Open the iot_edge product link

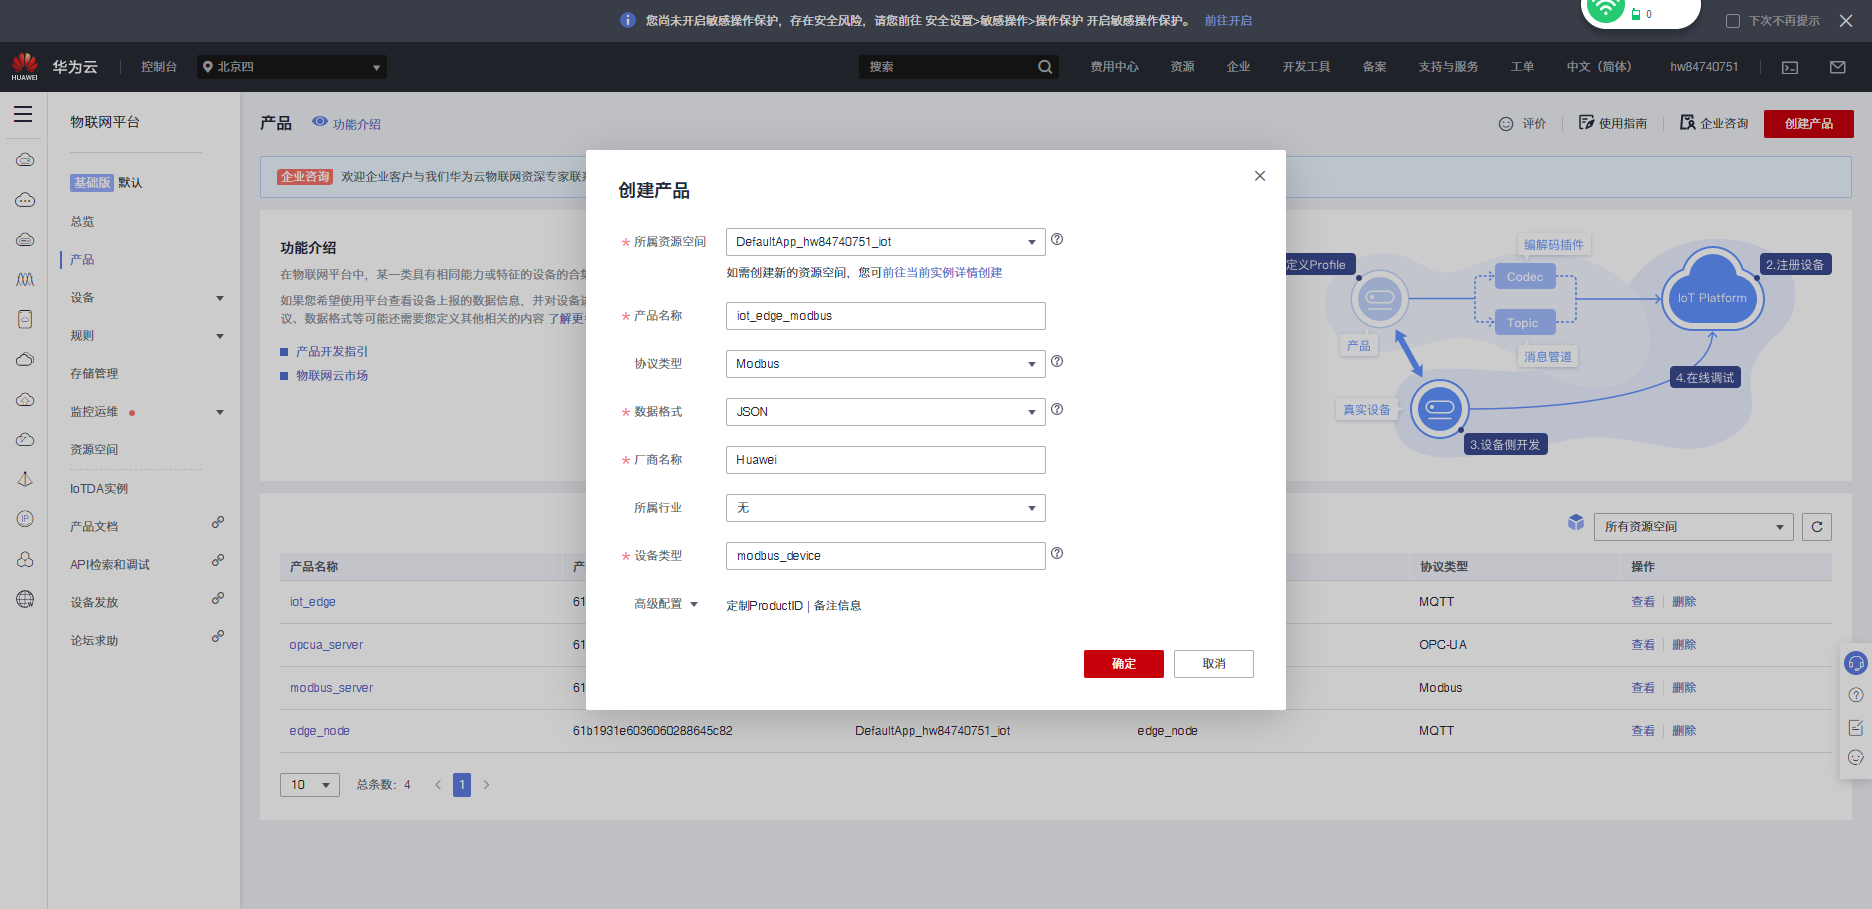coord(313,602)
